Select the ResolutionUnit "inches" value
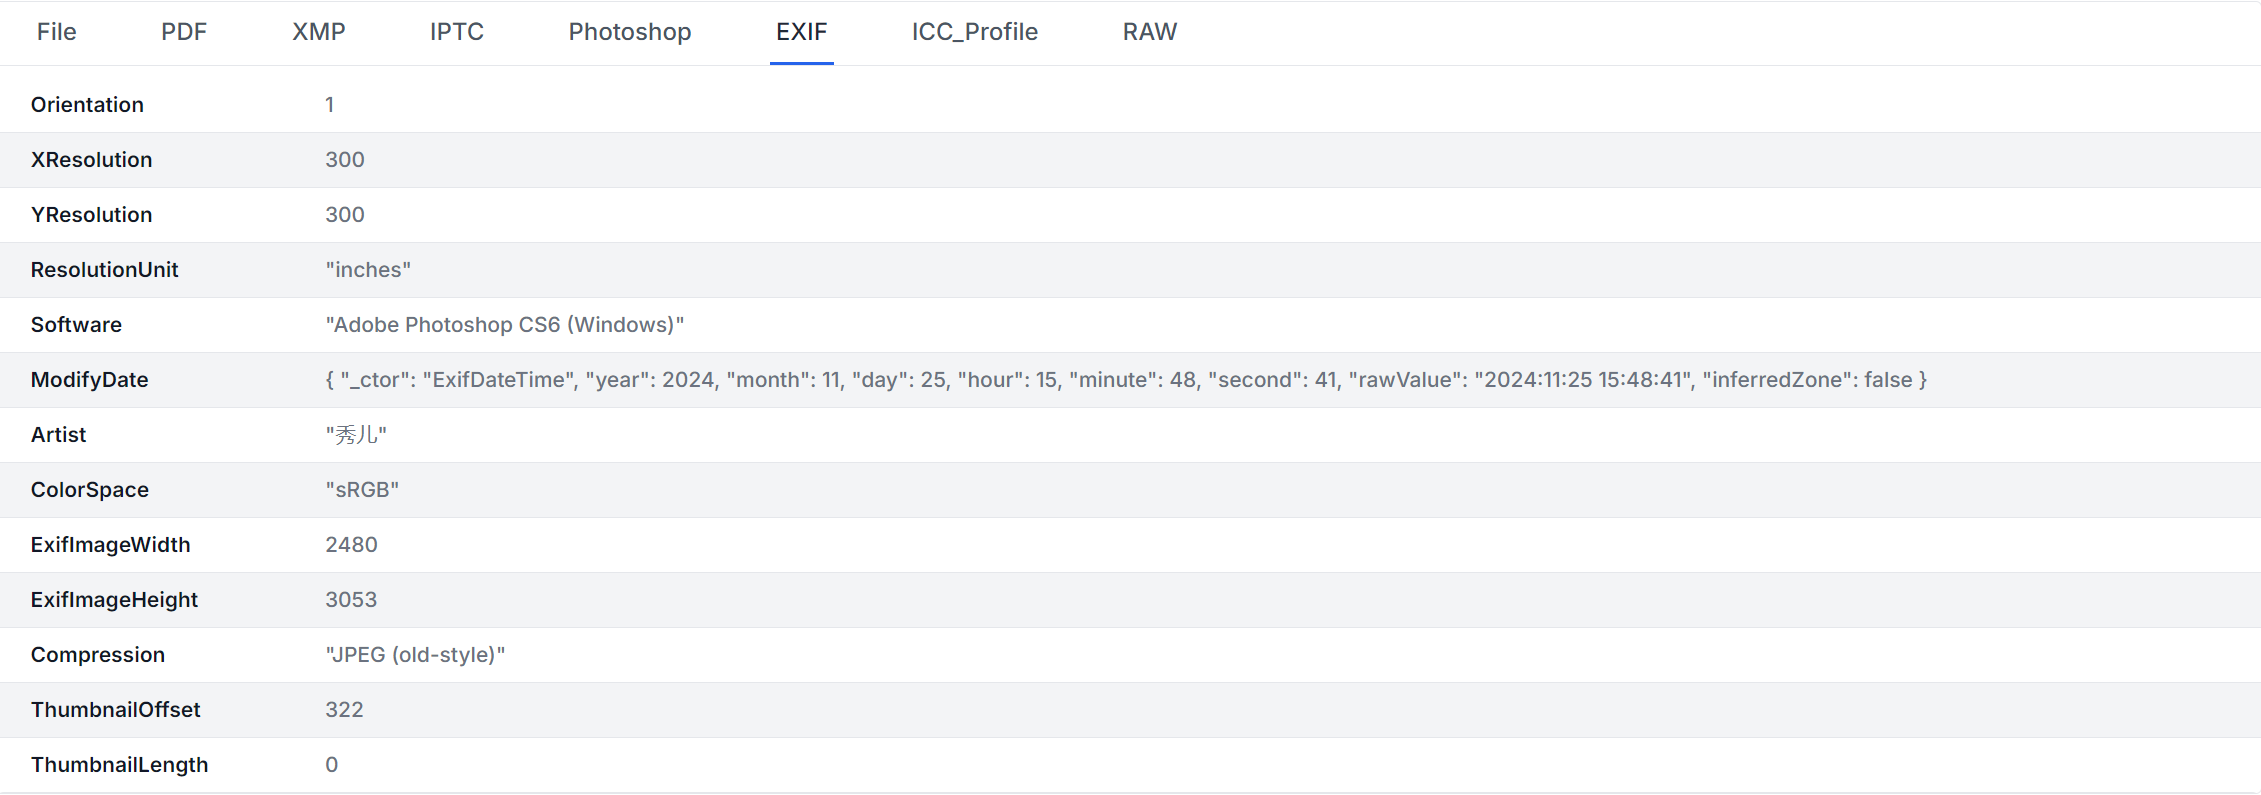2261x795 pixels. pos(367,270)
